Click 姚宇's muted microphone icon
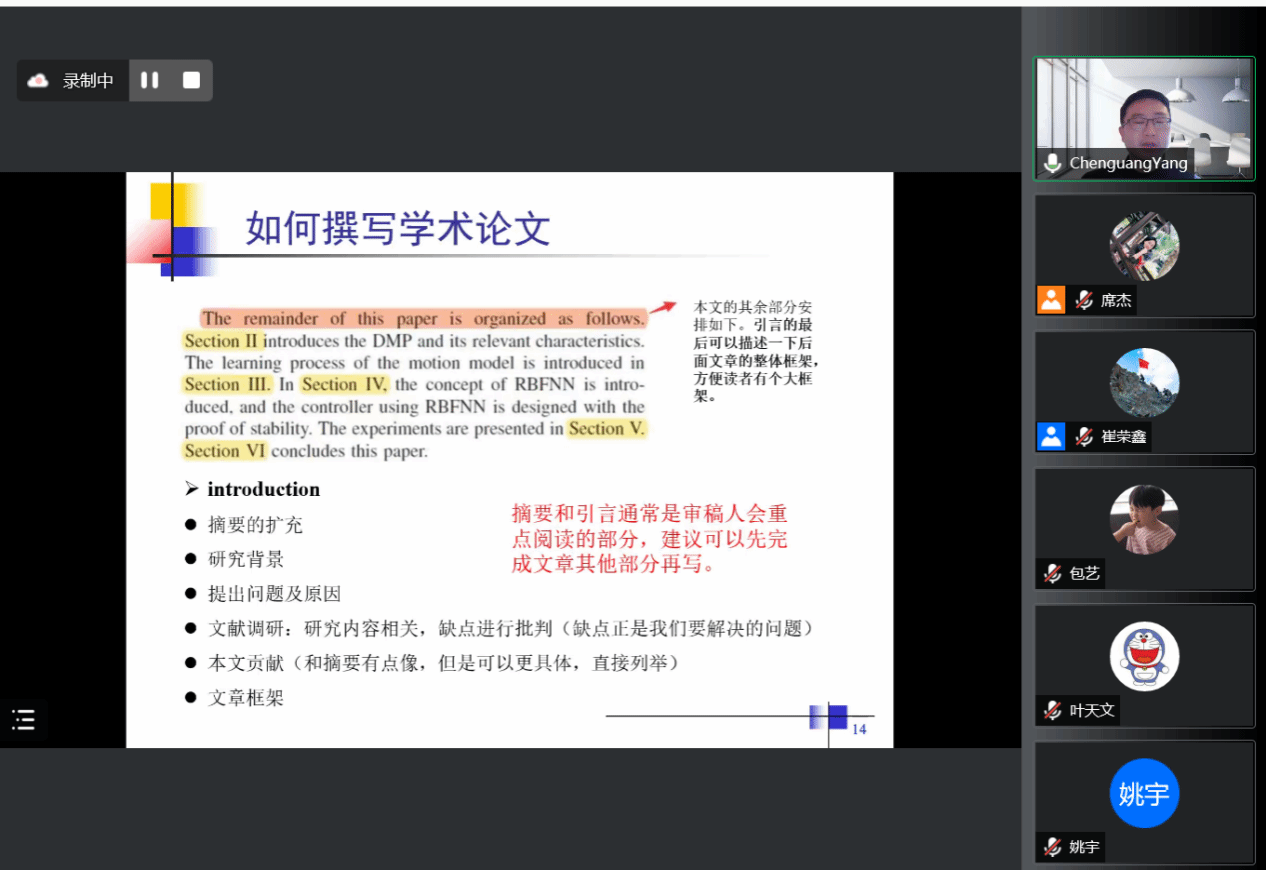The image size is (1266, 870). pos(1052,847)
